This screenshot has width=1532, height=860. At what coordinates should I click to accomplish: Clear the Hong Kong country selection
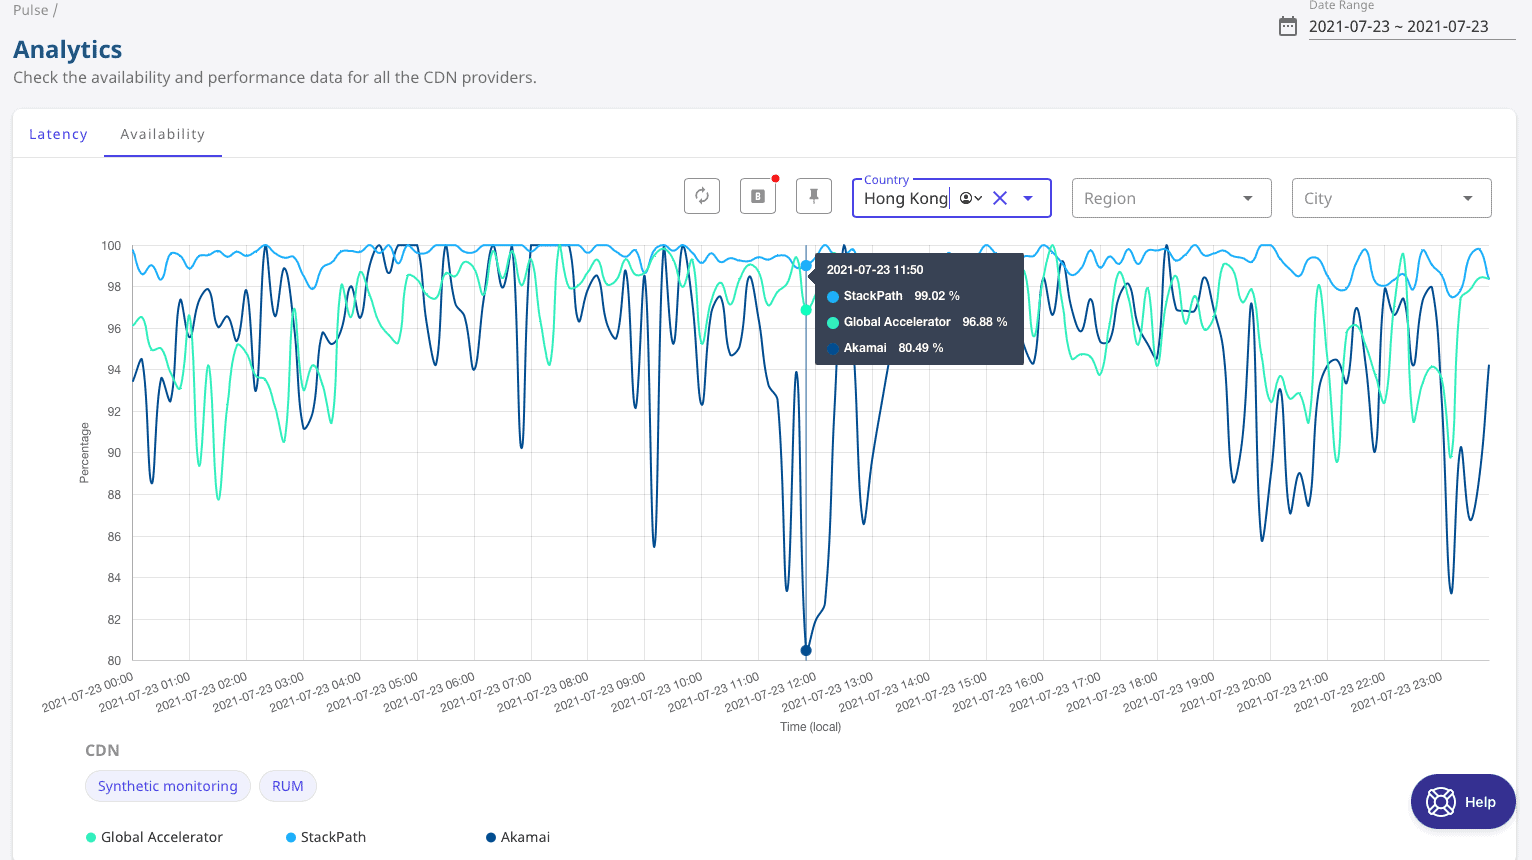coord(1000,198)
